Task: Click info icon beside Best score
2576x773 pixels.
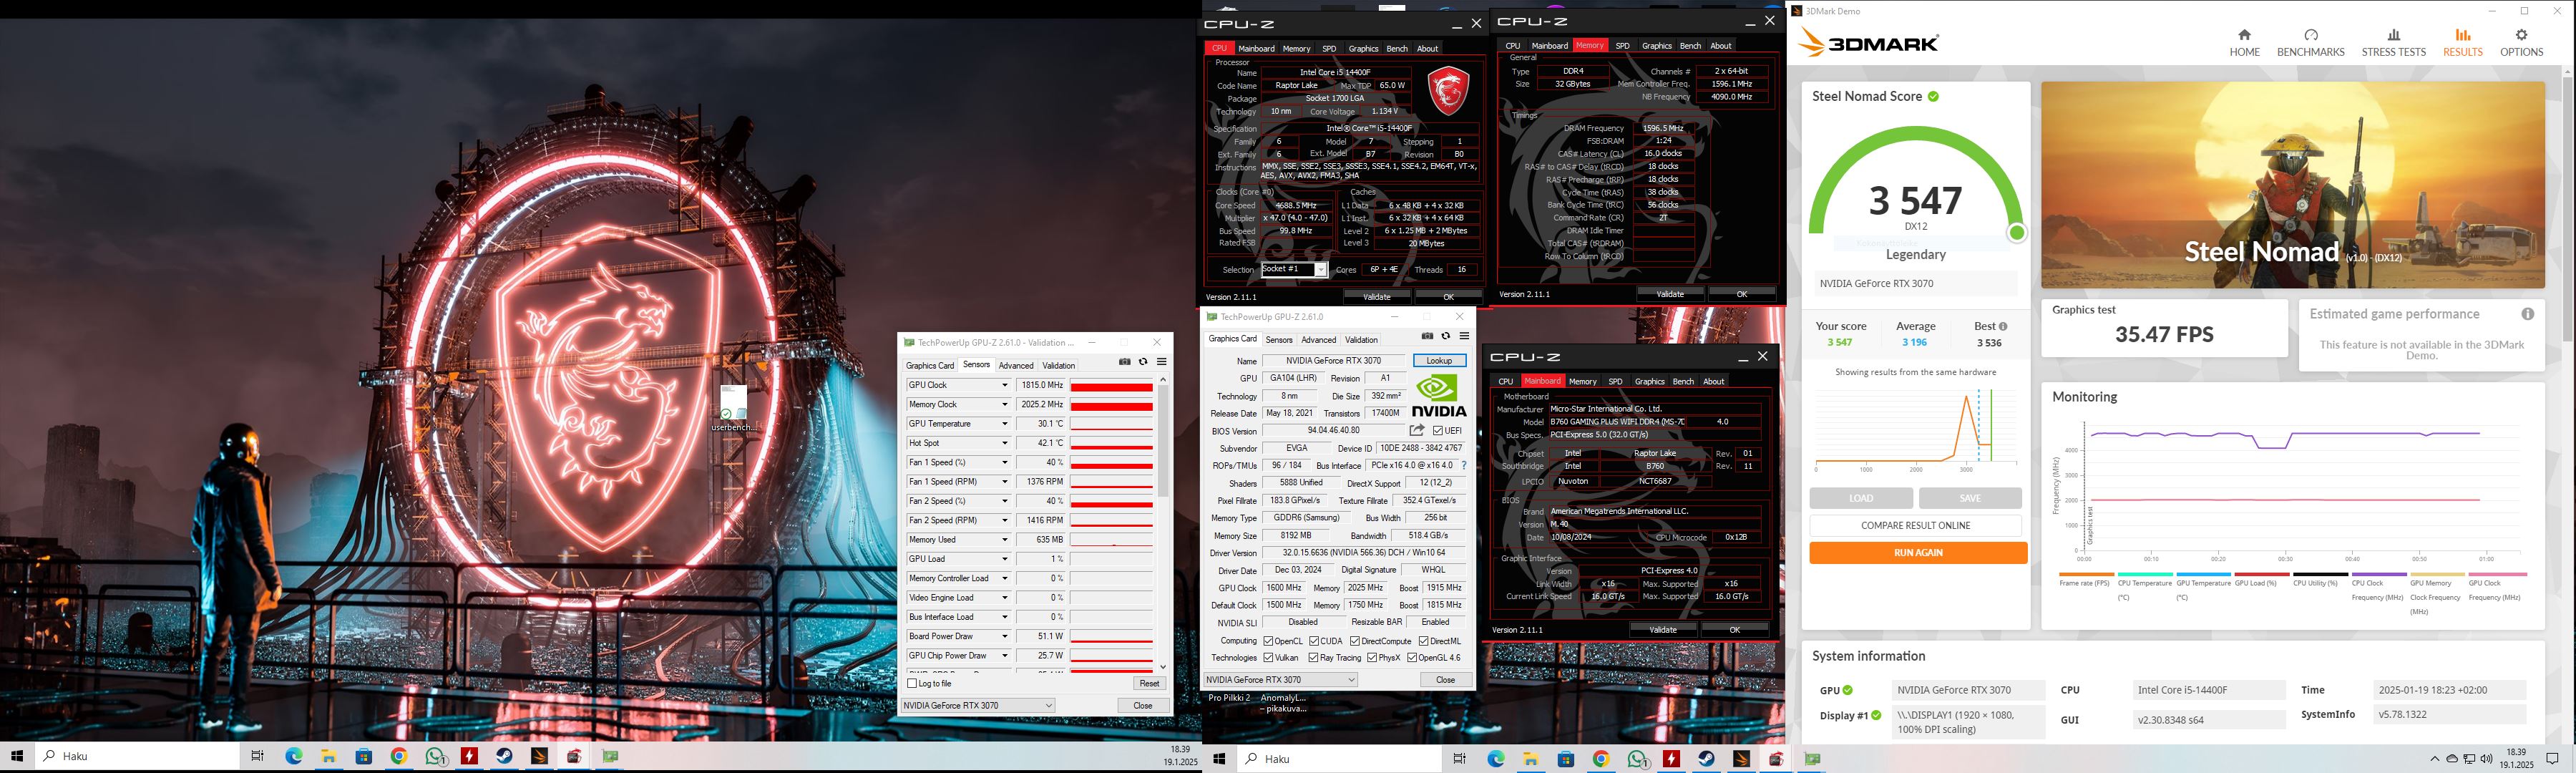Action: pyautogui.click(x=2002, y=326)
